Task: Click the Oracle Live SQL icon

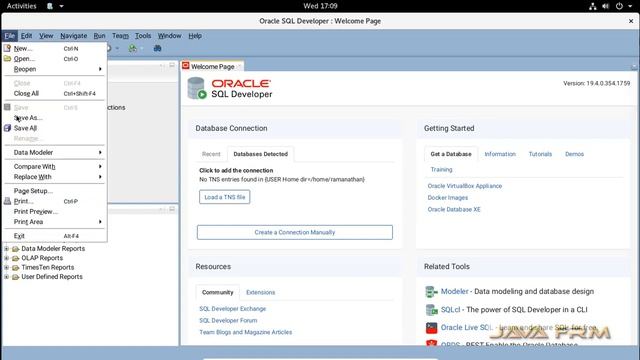Action: click(431, 327)
